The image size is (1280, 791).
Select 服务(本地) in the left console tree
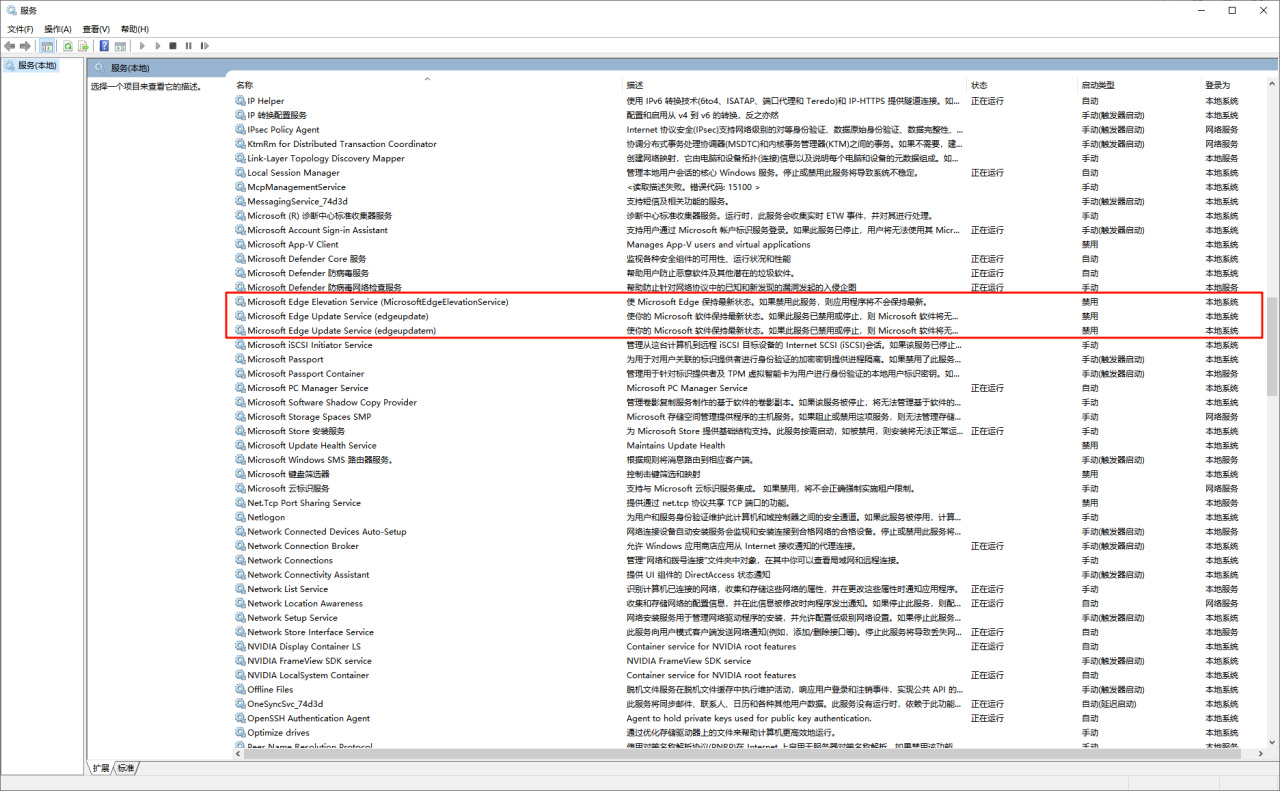point(37,66)
